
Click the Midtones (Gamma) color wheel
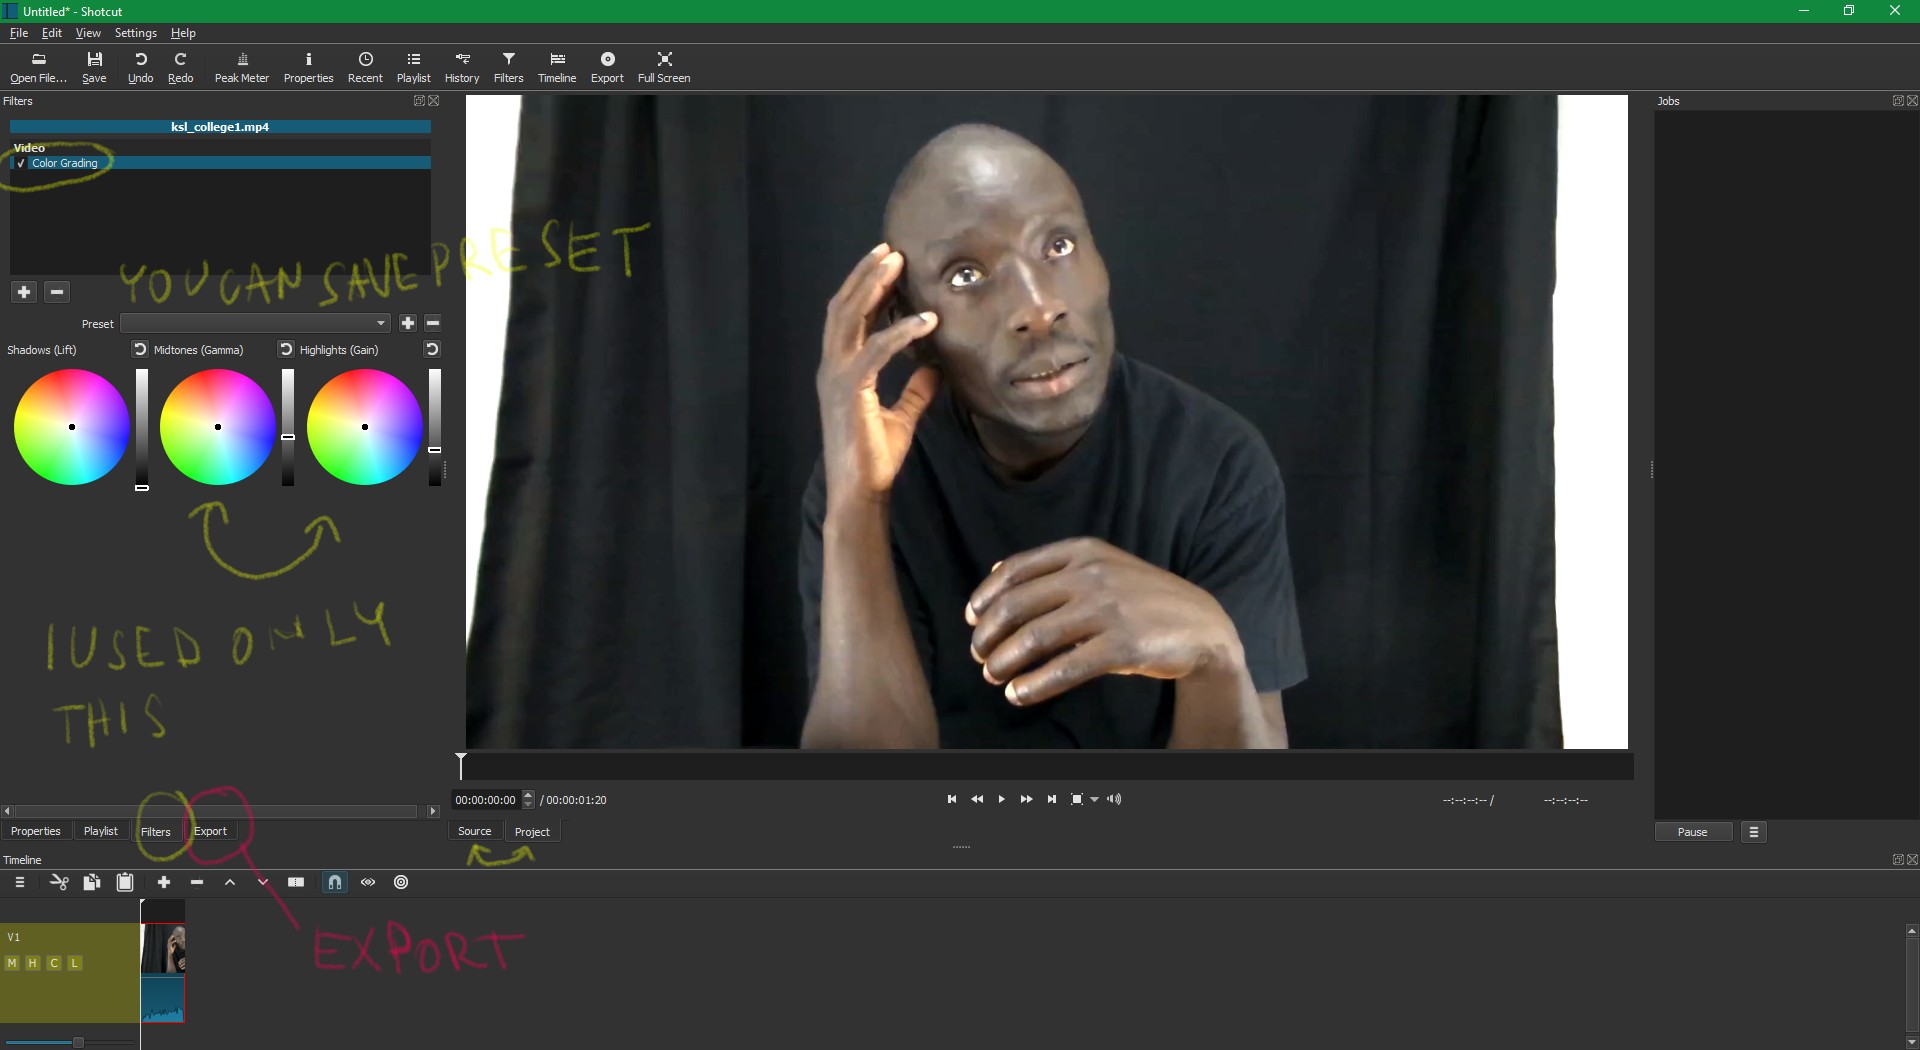218,427
